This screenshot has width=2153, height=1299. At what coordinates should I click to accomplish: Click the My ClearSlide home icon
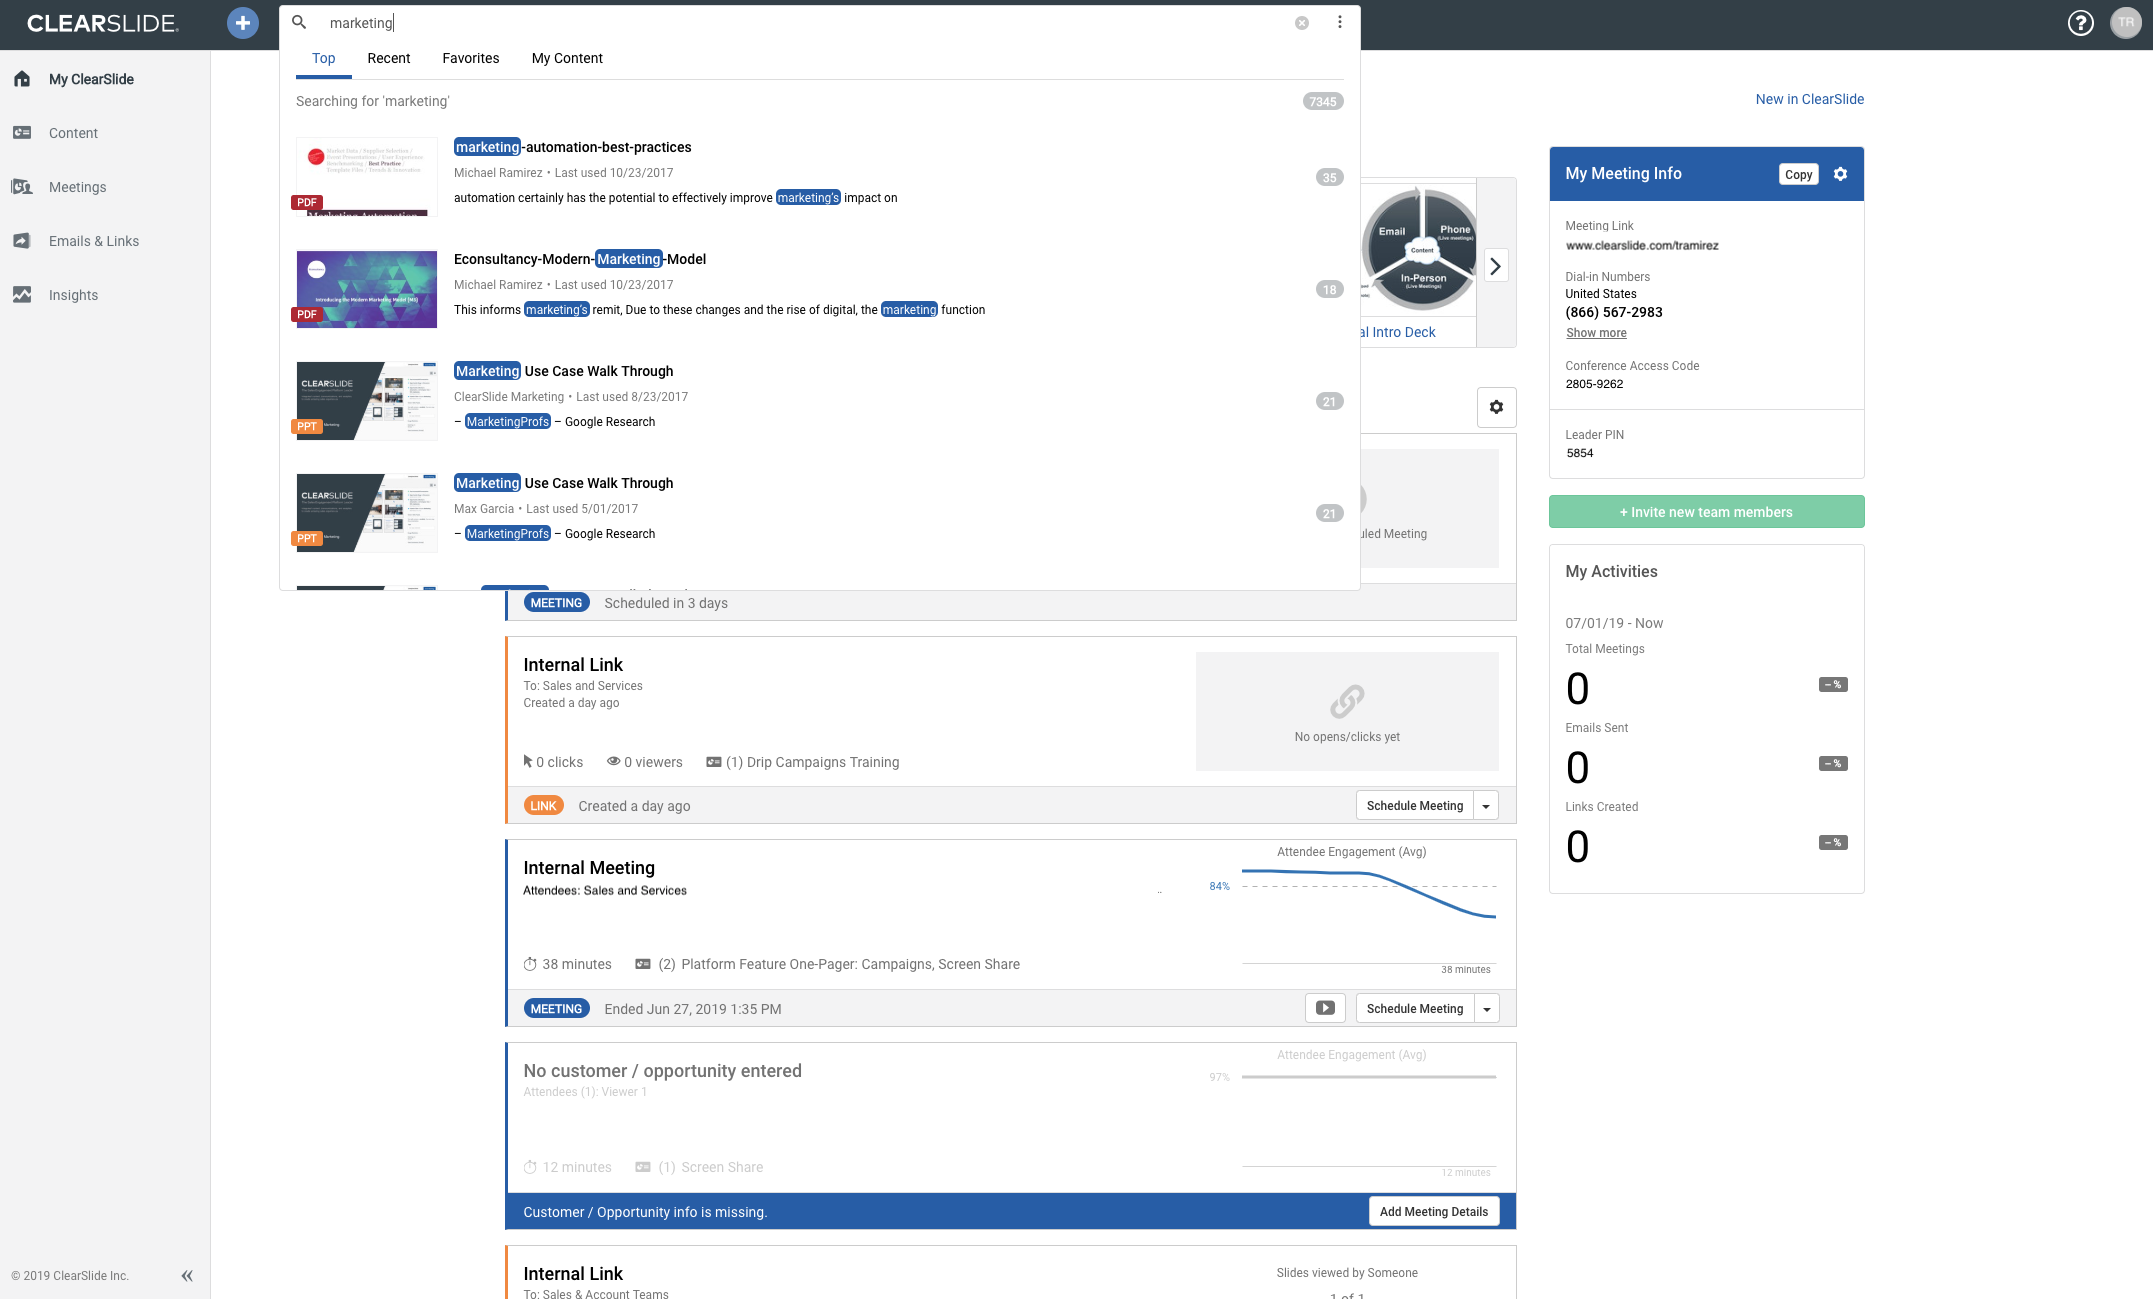point(22,79)
